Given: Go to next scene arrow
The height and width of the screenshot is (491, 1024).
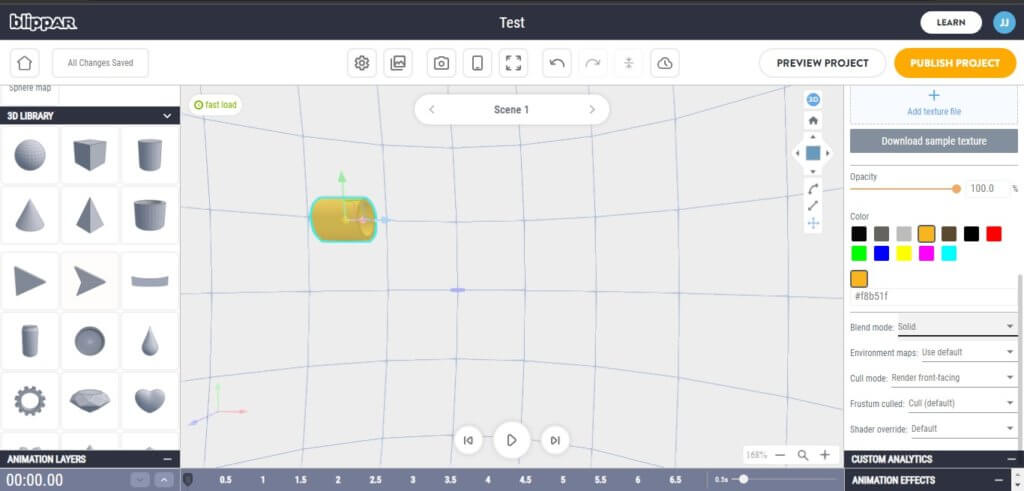Looking at the screenshot, I should pyautogui.click(x=592, y=110).
